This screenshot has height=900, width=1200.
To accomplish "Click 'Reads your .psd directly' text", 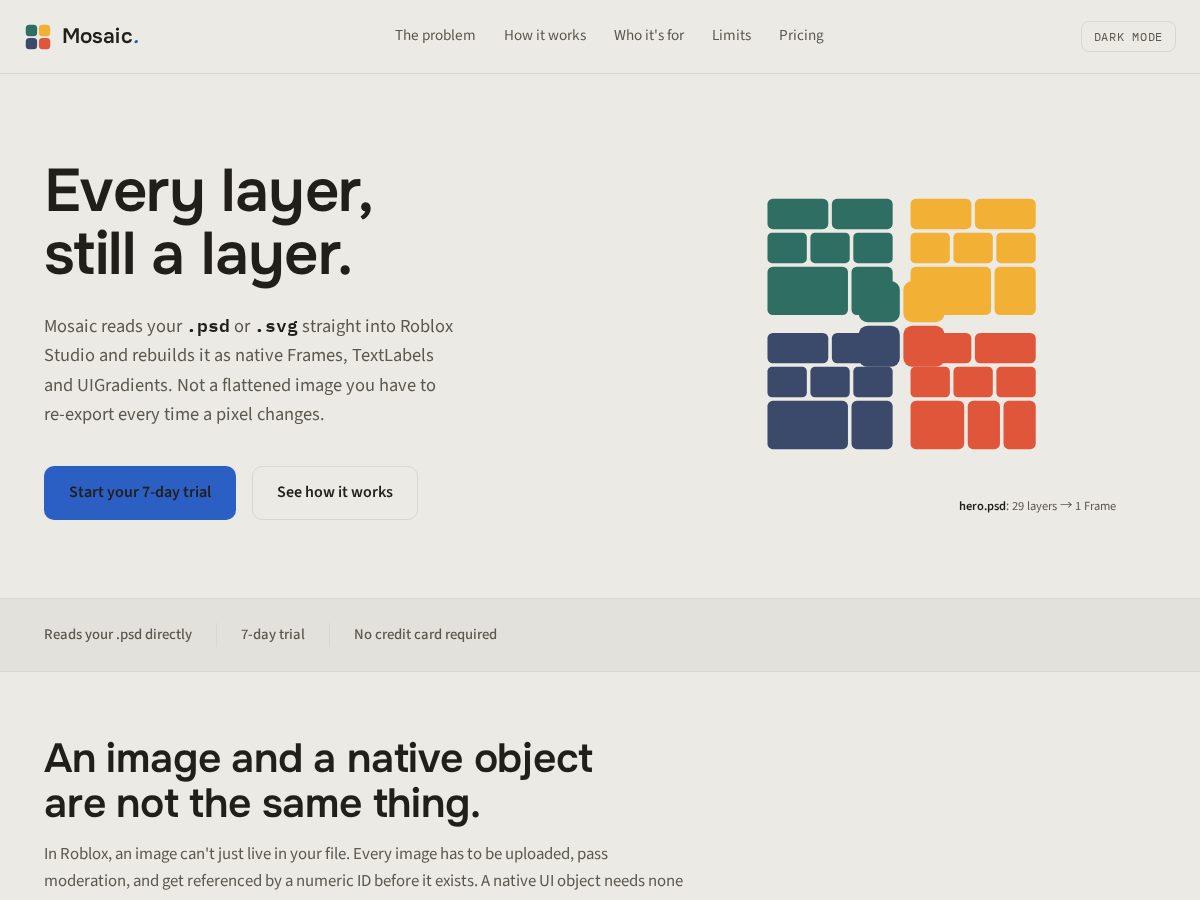I will click(x=118, y=634).
